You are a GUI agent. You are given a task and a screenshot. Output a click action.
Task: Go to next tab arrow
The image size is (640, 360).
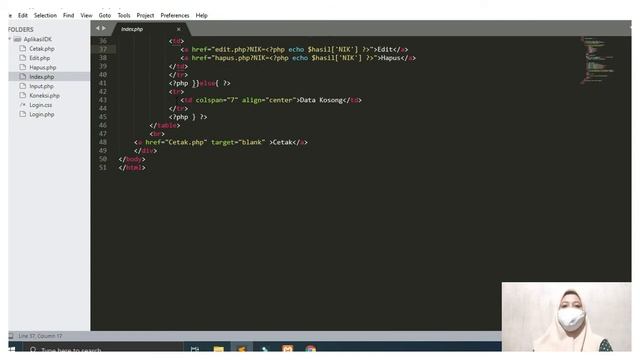pyautogui.click(x=104, y=28)
